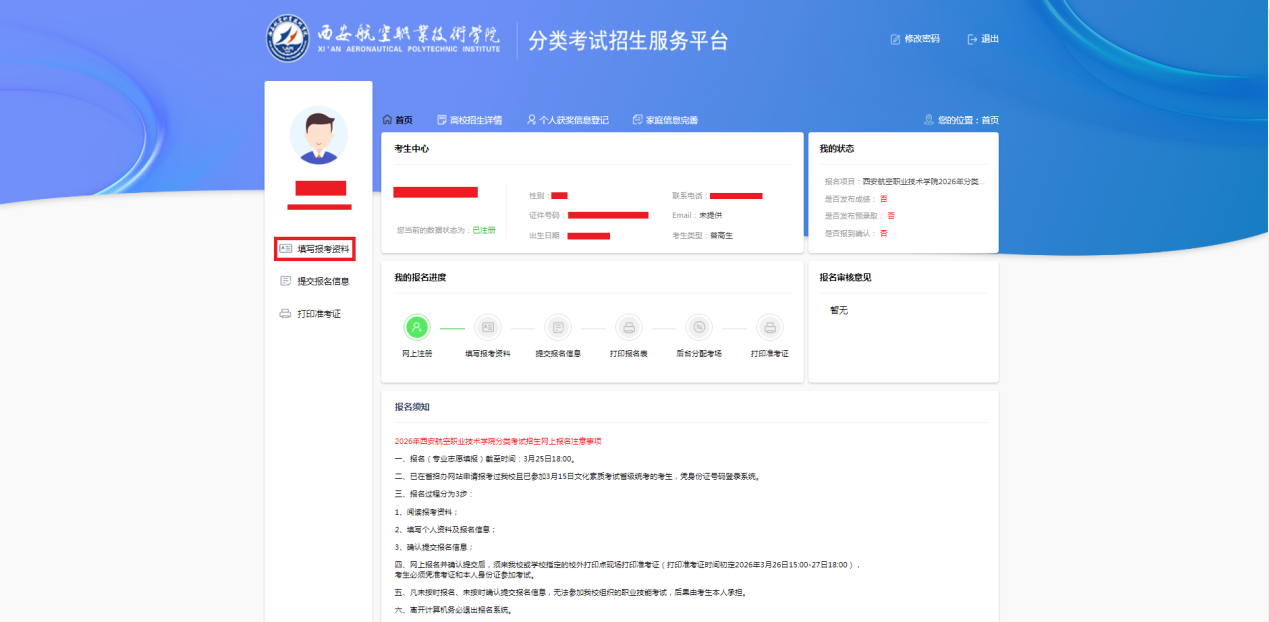Click the 填写报考资料 progress step icon

488,327
